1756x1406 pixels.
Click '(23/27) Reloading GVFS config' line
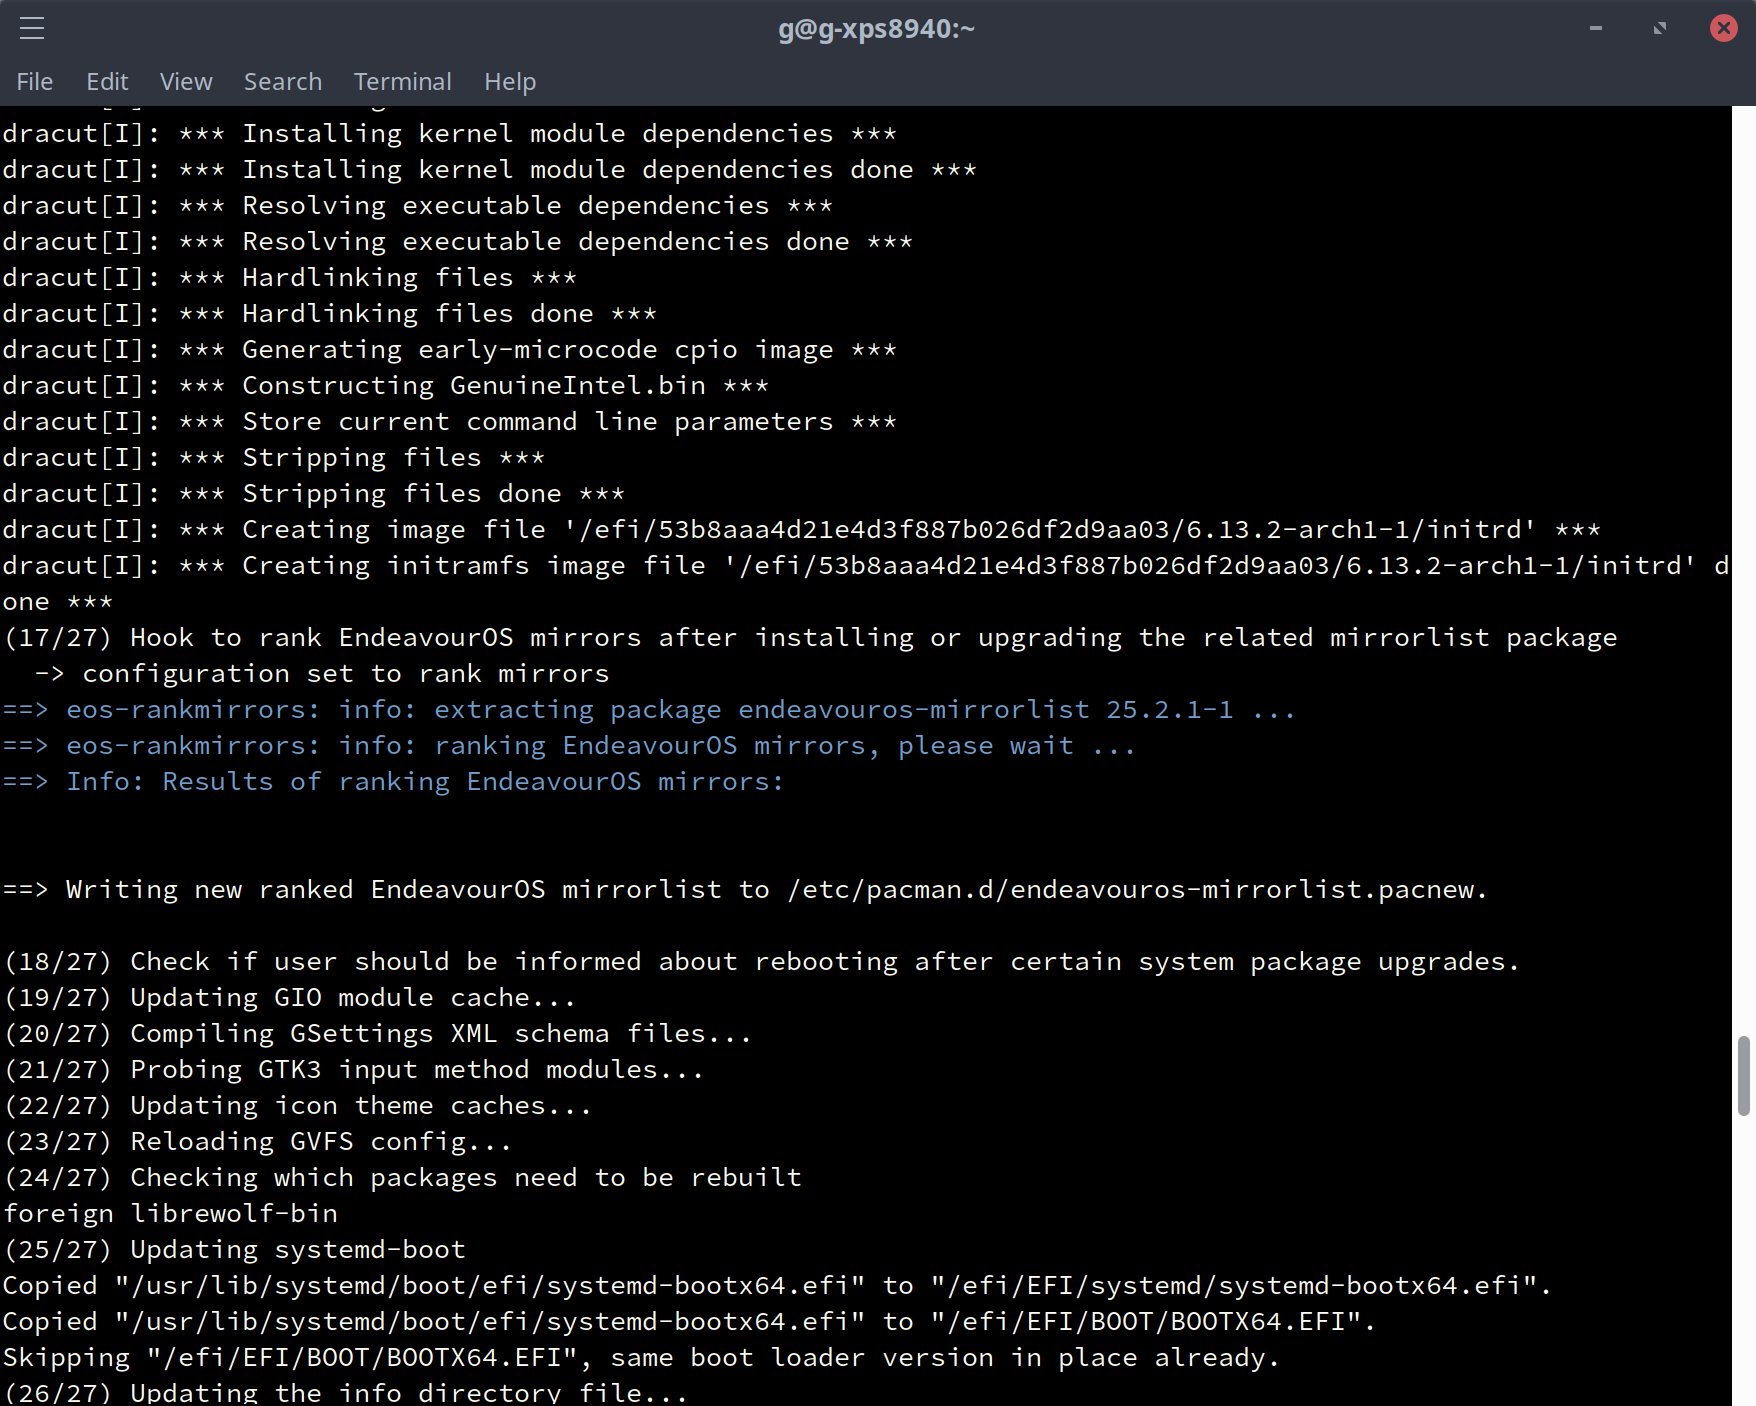click(x=257, y=1142)
